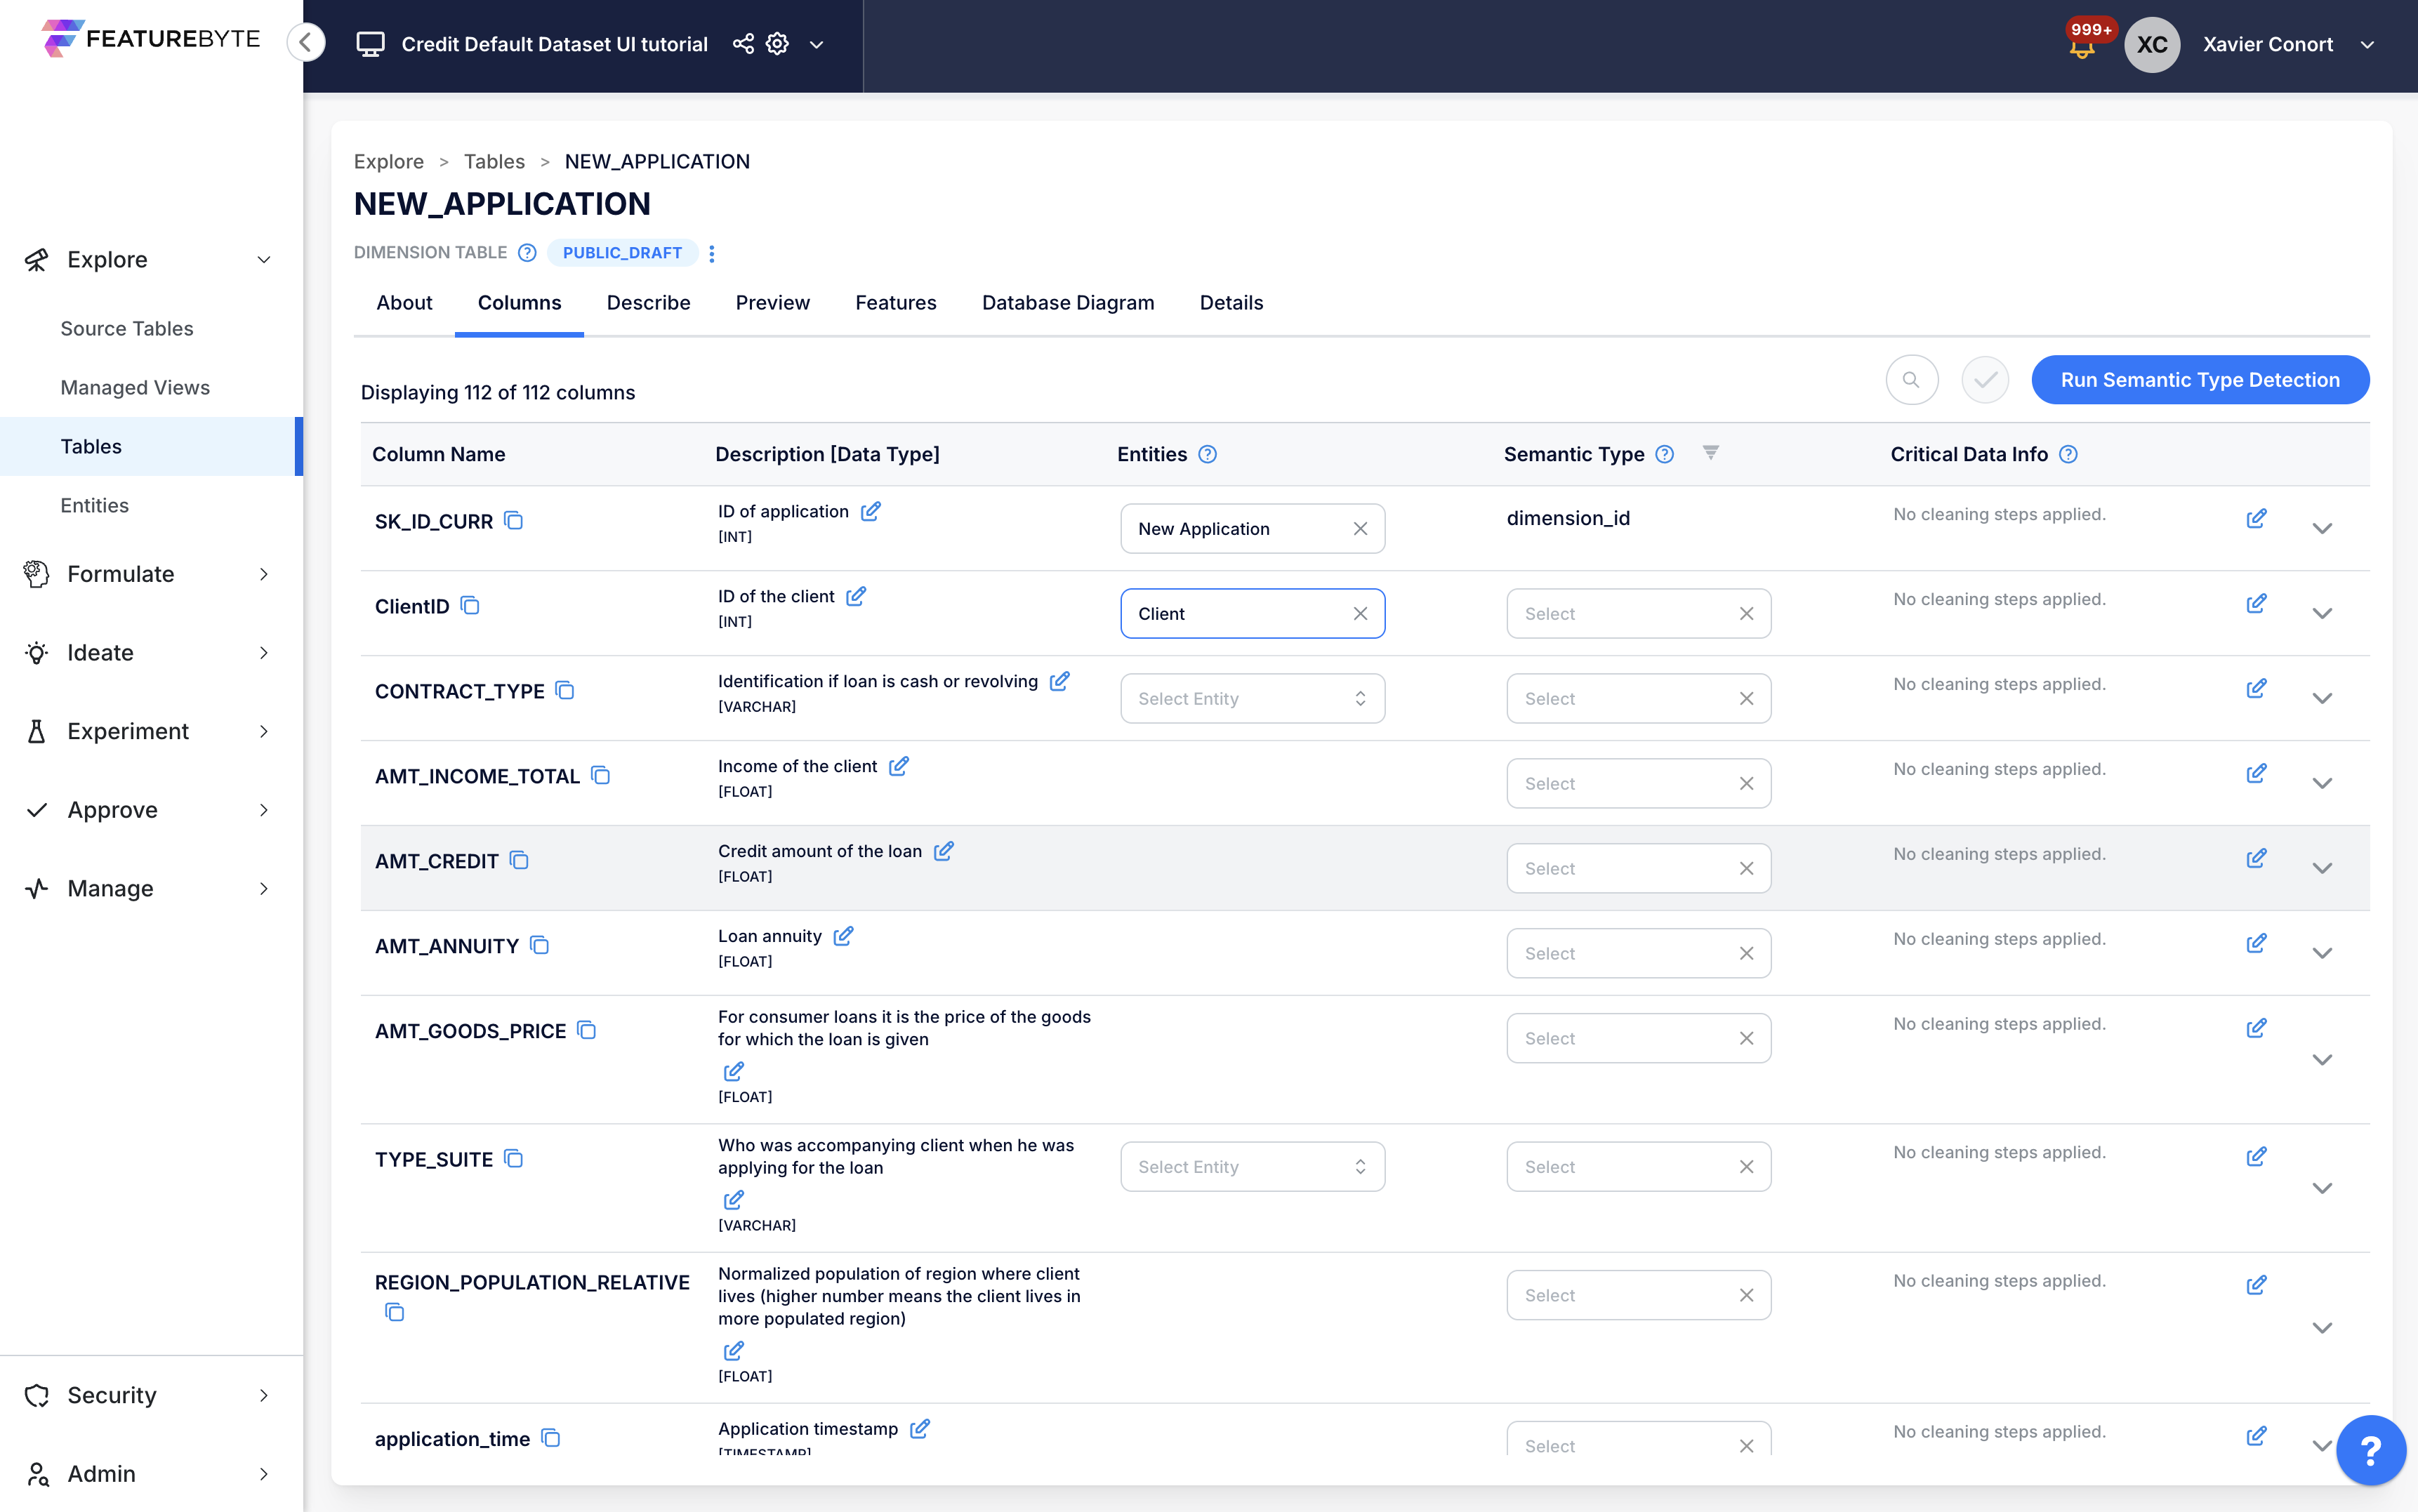Open Select Entity dropdown for CONTRACT_TYPE
This screenshot has width=2418, height=1512.
[x=1252, y=698]
